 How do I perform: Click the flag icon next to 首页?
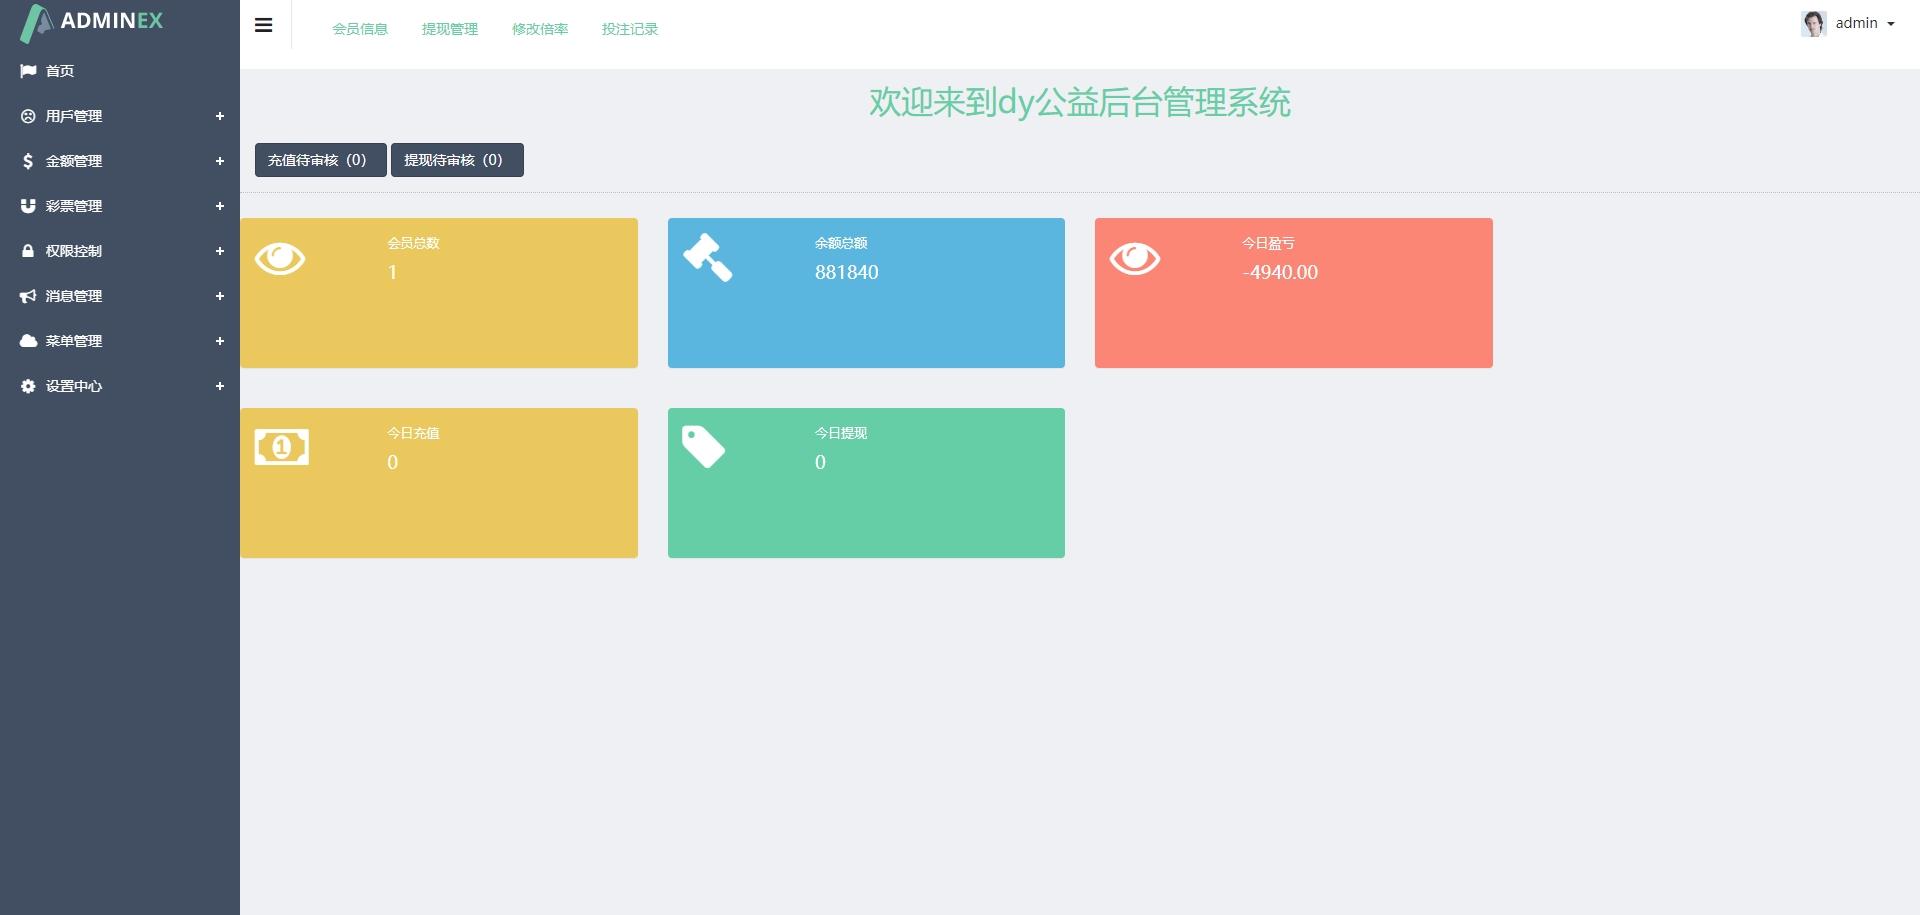pyautogui.click(x=28, y=71)
